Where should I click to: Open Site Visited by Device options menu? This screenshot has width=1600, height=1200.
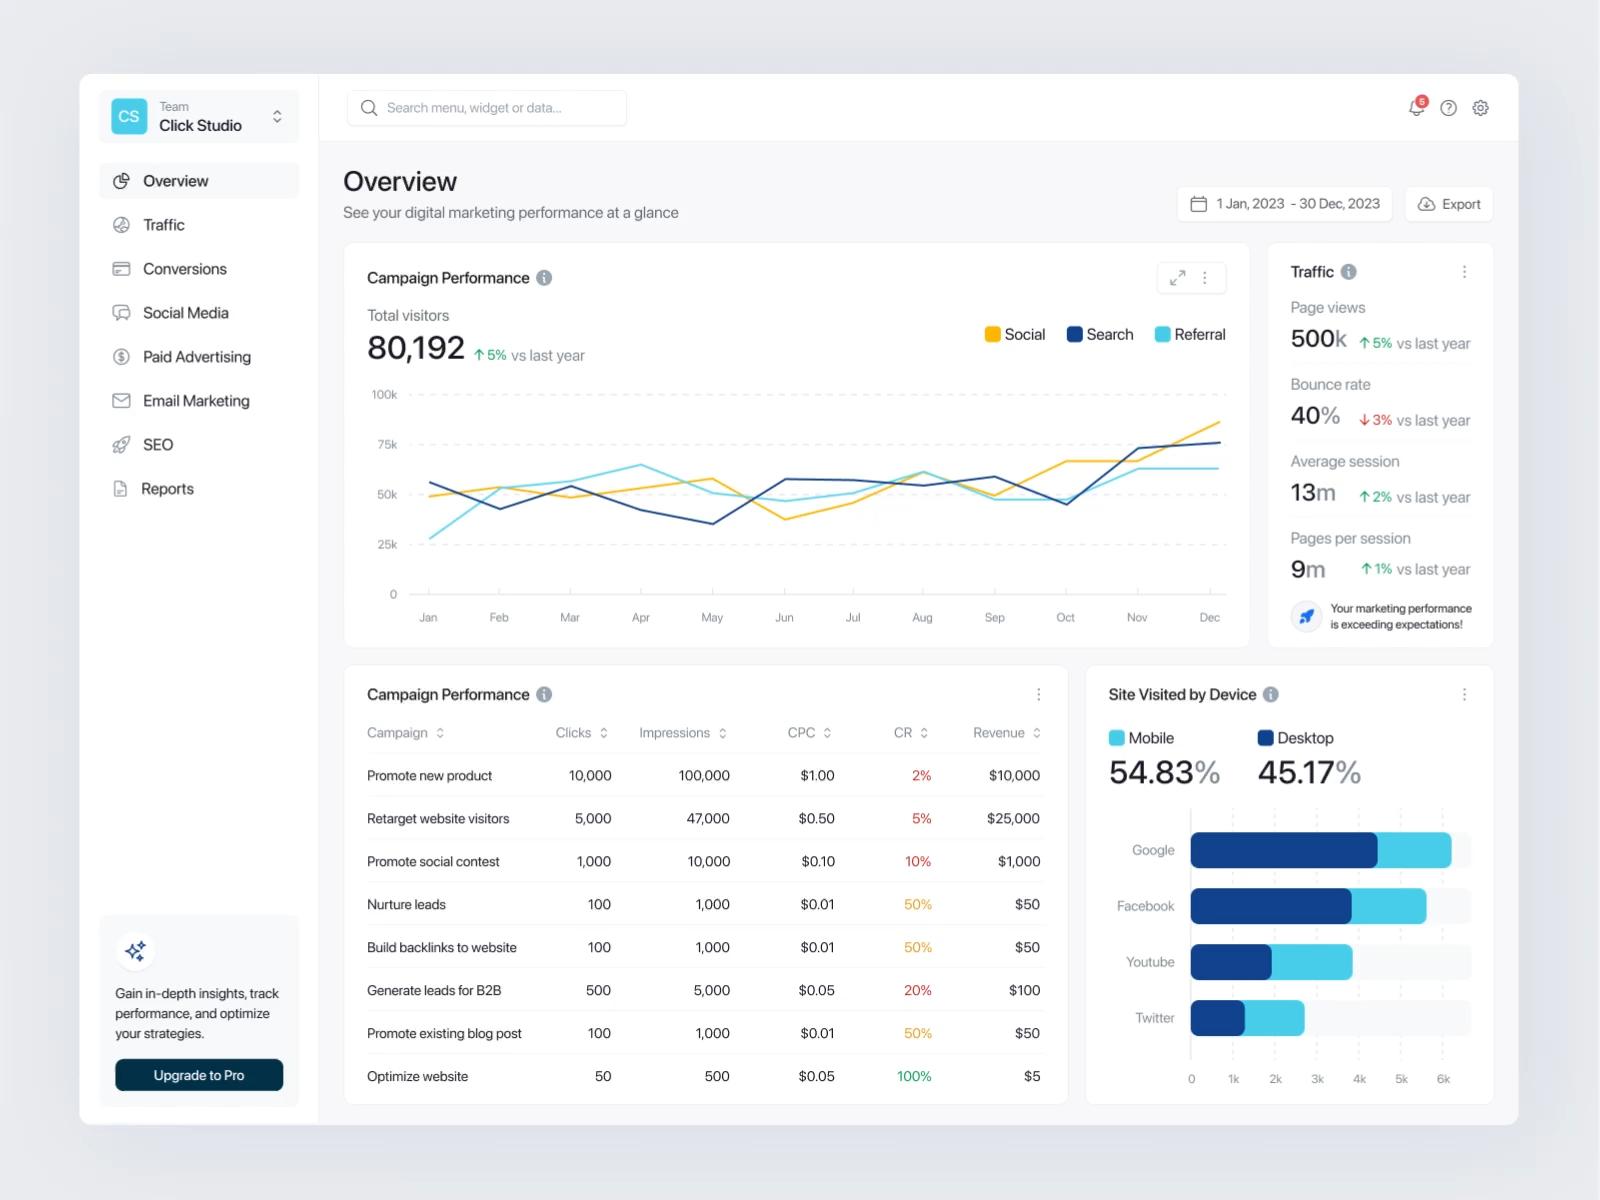(x=1465, y=695)
